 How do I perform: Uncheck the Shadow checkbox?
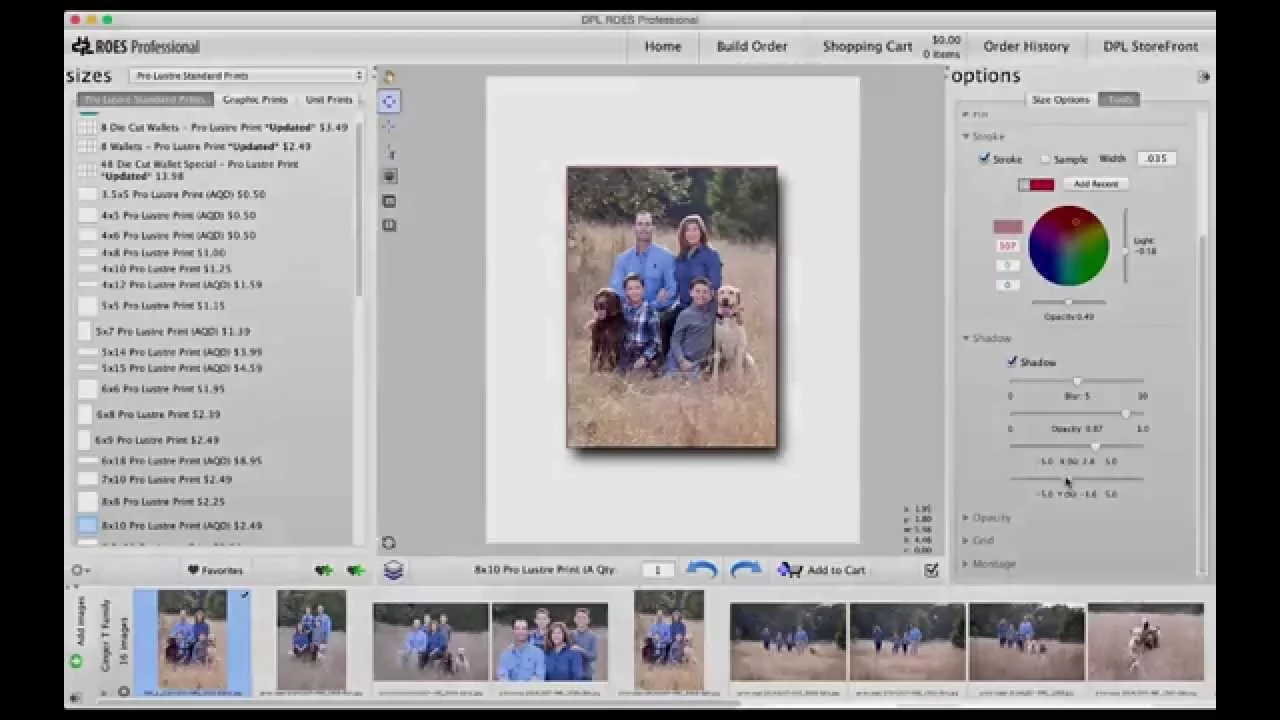point(1012,362)
